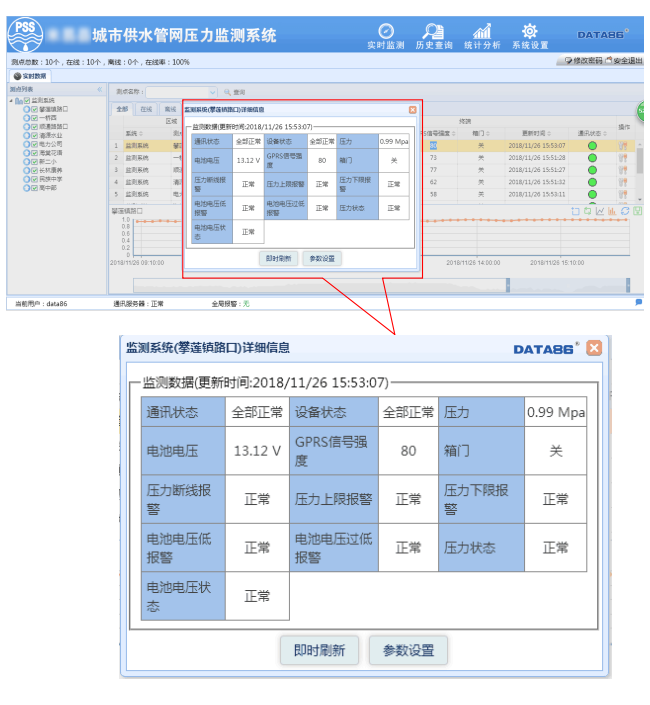This screenshot has width=650, height=705.
Task: Click the 安全退出 logout link
Action: (x=623, y=61)
